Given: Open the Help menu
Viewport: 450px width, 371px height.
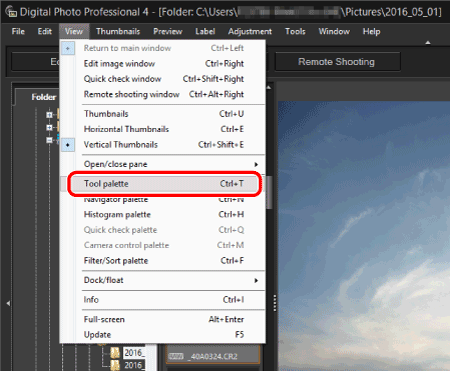Looking at the screenshot, I should point(372,32).
